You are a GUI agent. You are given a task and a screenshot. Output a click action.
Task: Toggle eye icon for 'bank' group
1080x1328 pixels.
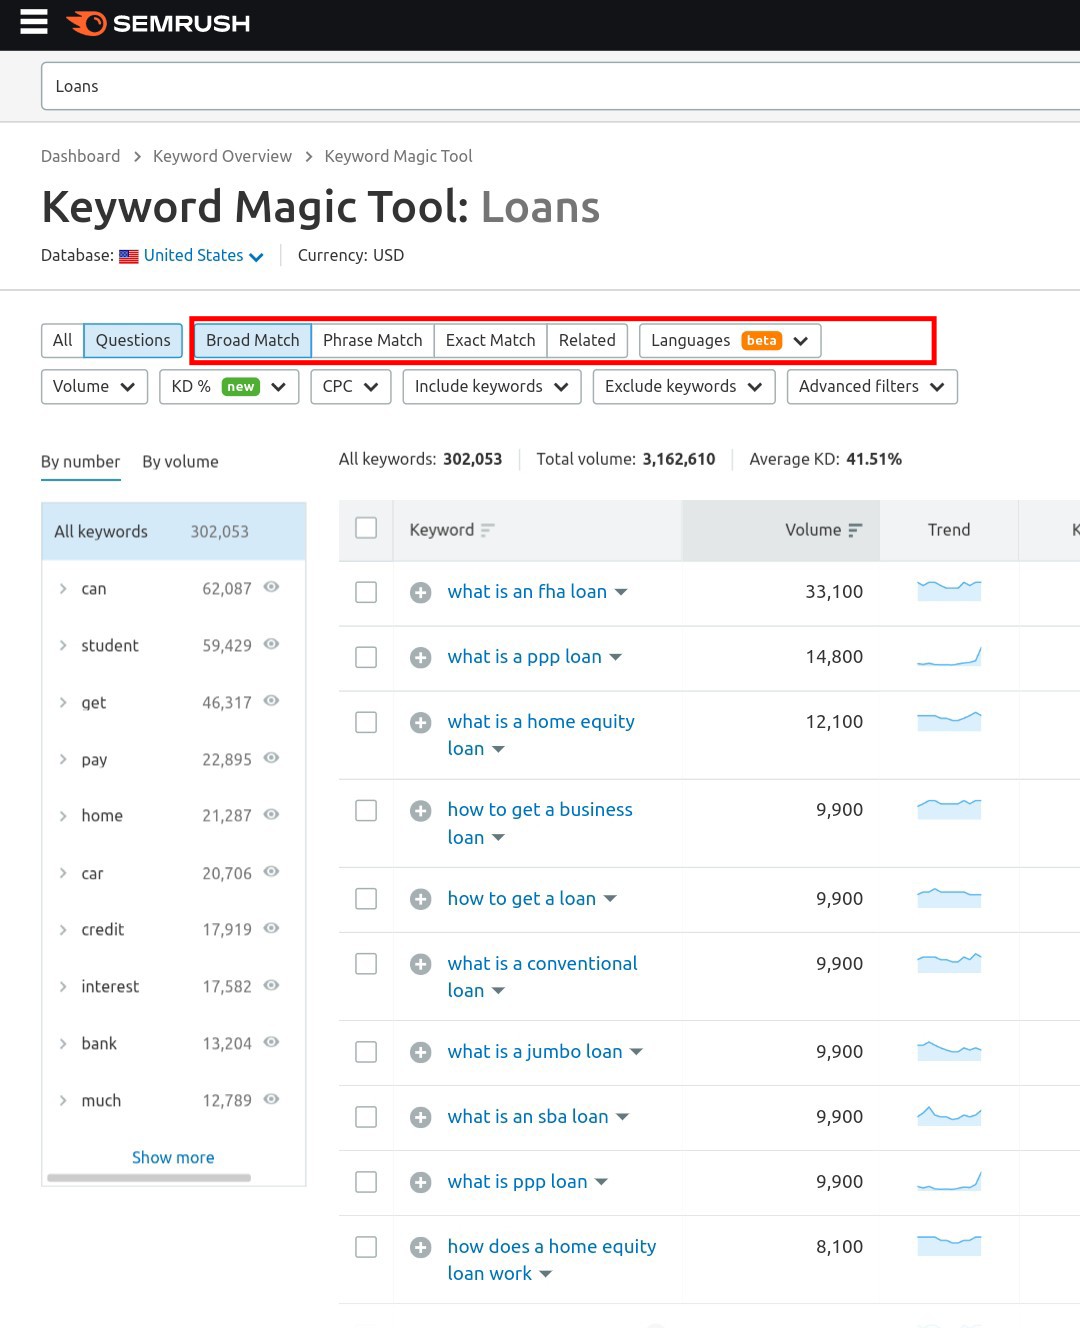[271, 1042]
